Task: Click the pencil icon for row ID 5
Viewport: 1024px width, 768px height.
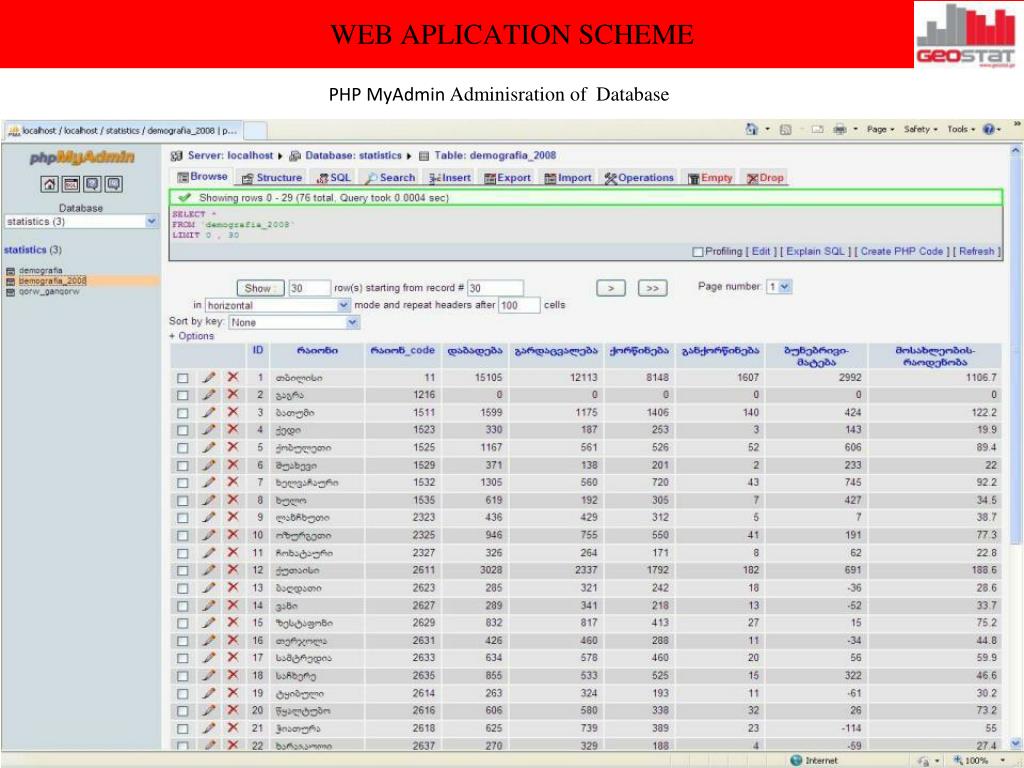Action: coord(208,448)
